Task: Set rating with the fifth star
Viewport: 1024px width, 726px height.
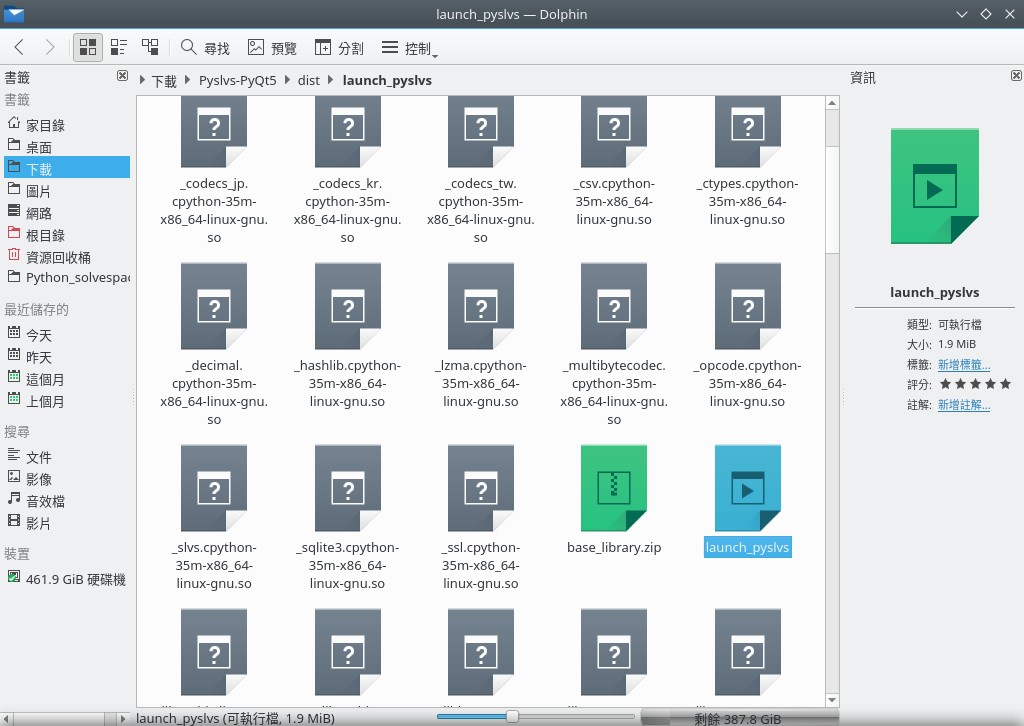Action: pyautogui.click(x=1006, y=384)
